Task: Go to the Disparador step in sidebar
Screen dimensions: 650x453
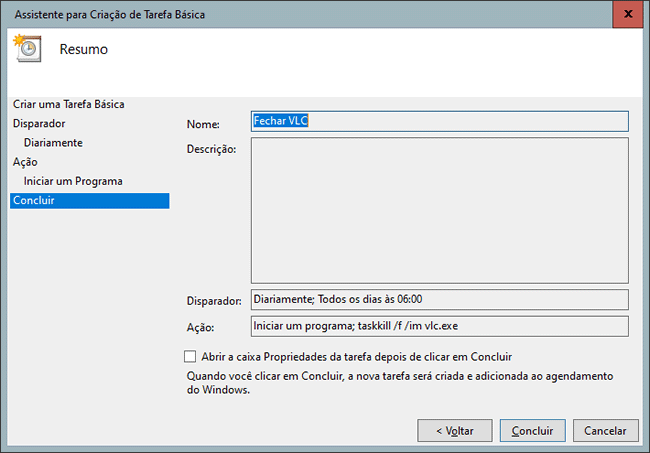Action: click(39, 124)
